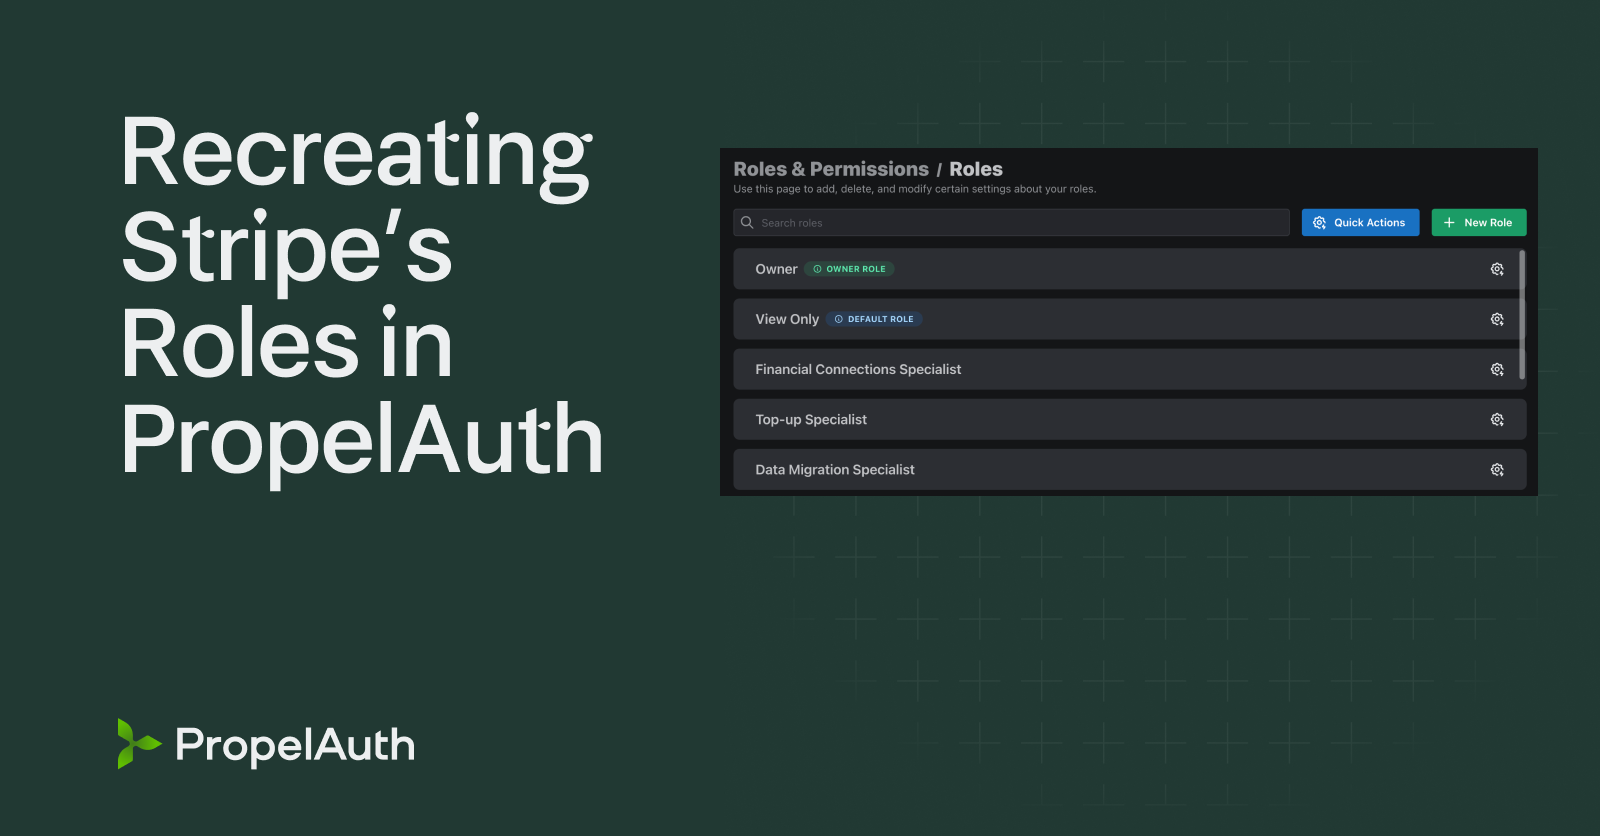Go to Roles & Permissions breadcrumb
Viewport: 1600px width, 836px height.
(x=831, y=169)
